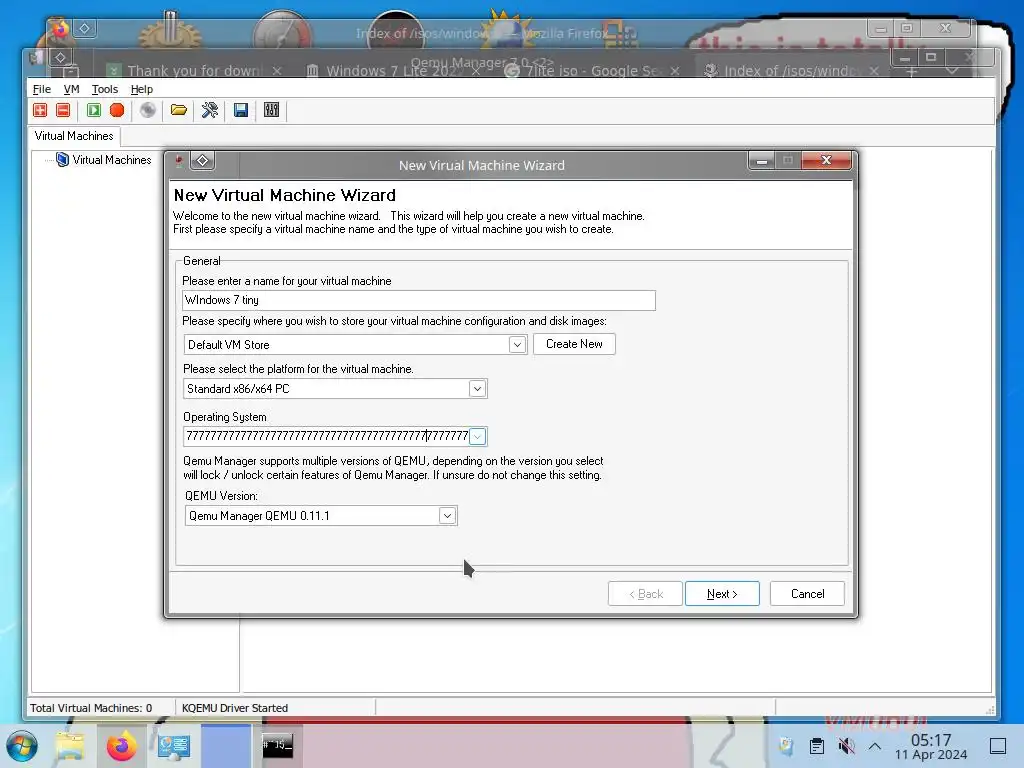Select the Virtual Machines tab

[74, 136]
